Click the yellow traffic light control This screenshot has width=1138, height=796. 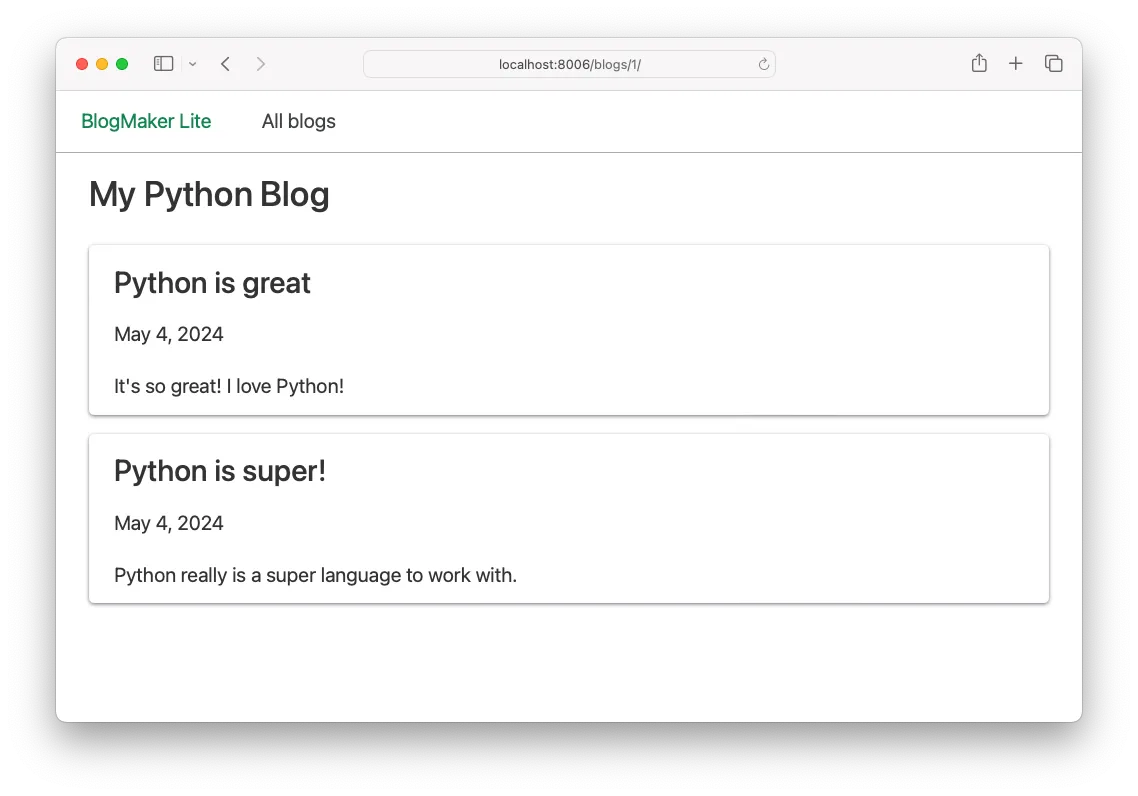[x=102, y=63]
